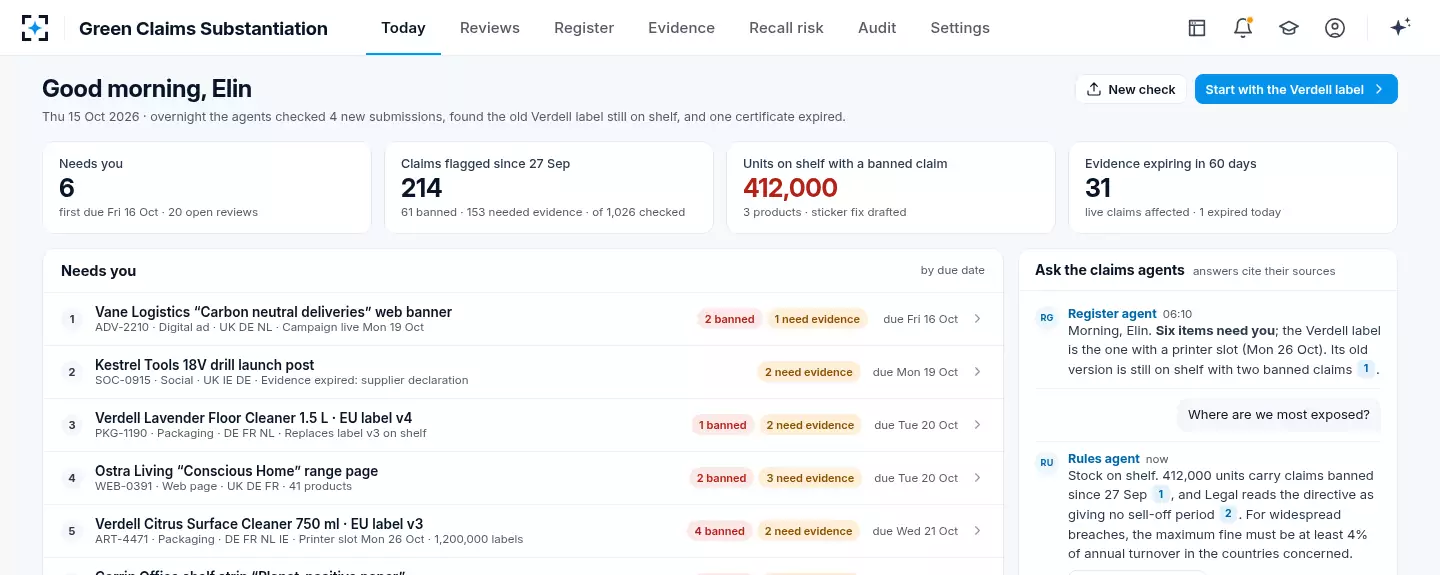Click the 'Register agent' name link
Image resolution: width=1440 pixels, height=575 pixels.
pyautogui.click(x=1112, y=314)
